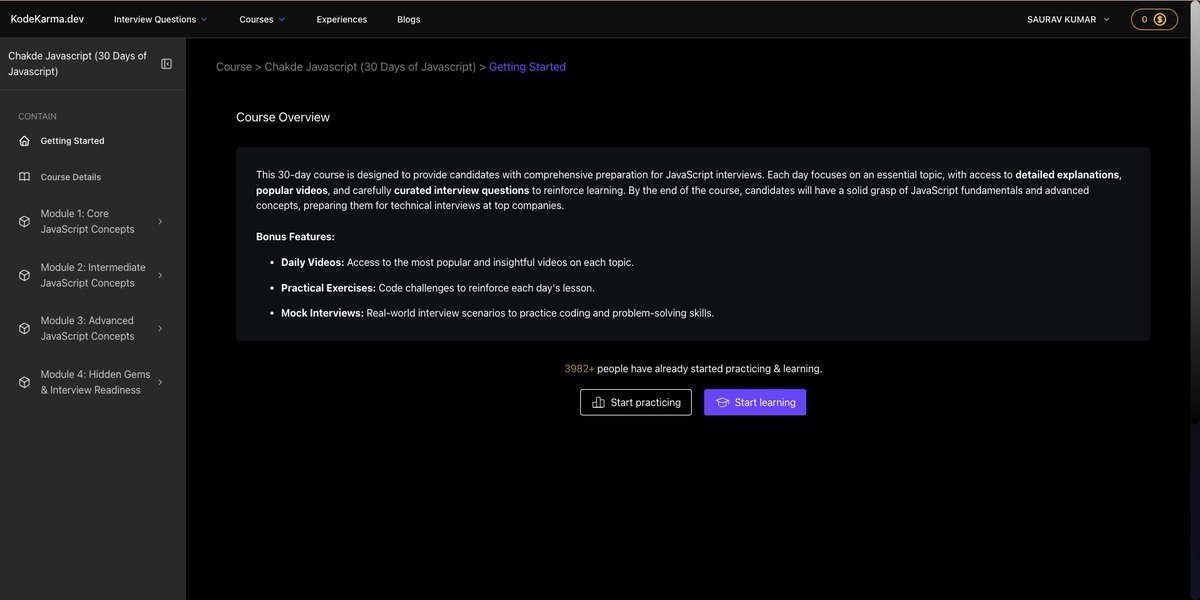
Task: Go to the Experiences page
Action: point(342,19)
